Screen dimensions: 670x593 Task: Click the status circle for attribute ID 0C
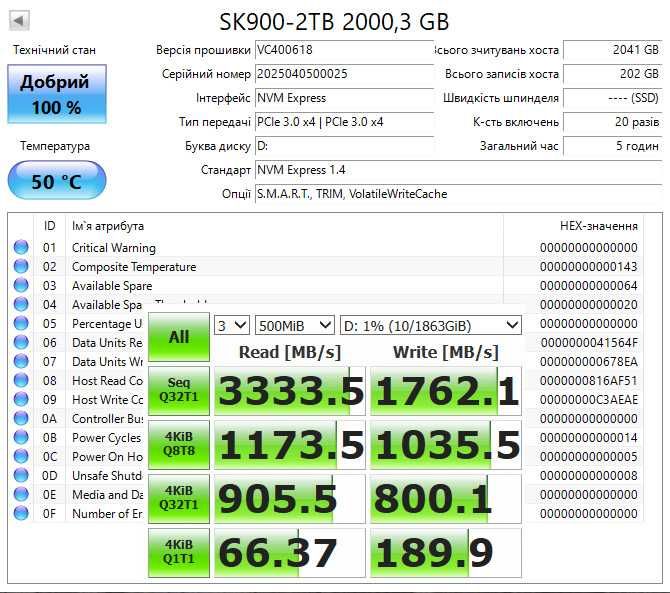pos(21,456)
